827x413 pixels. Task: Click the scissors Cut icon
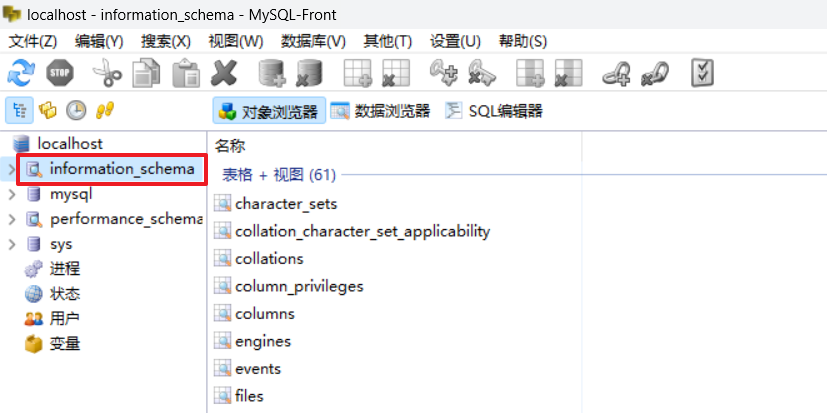[x=105, y=72]
